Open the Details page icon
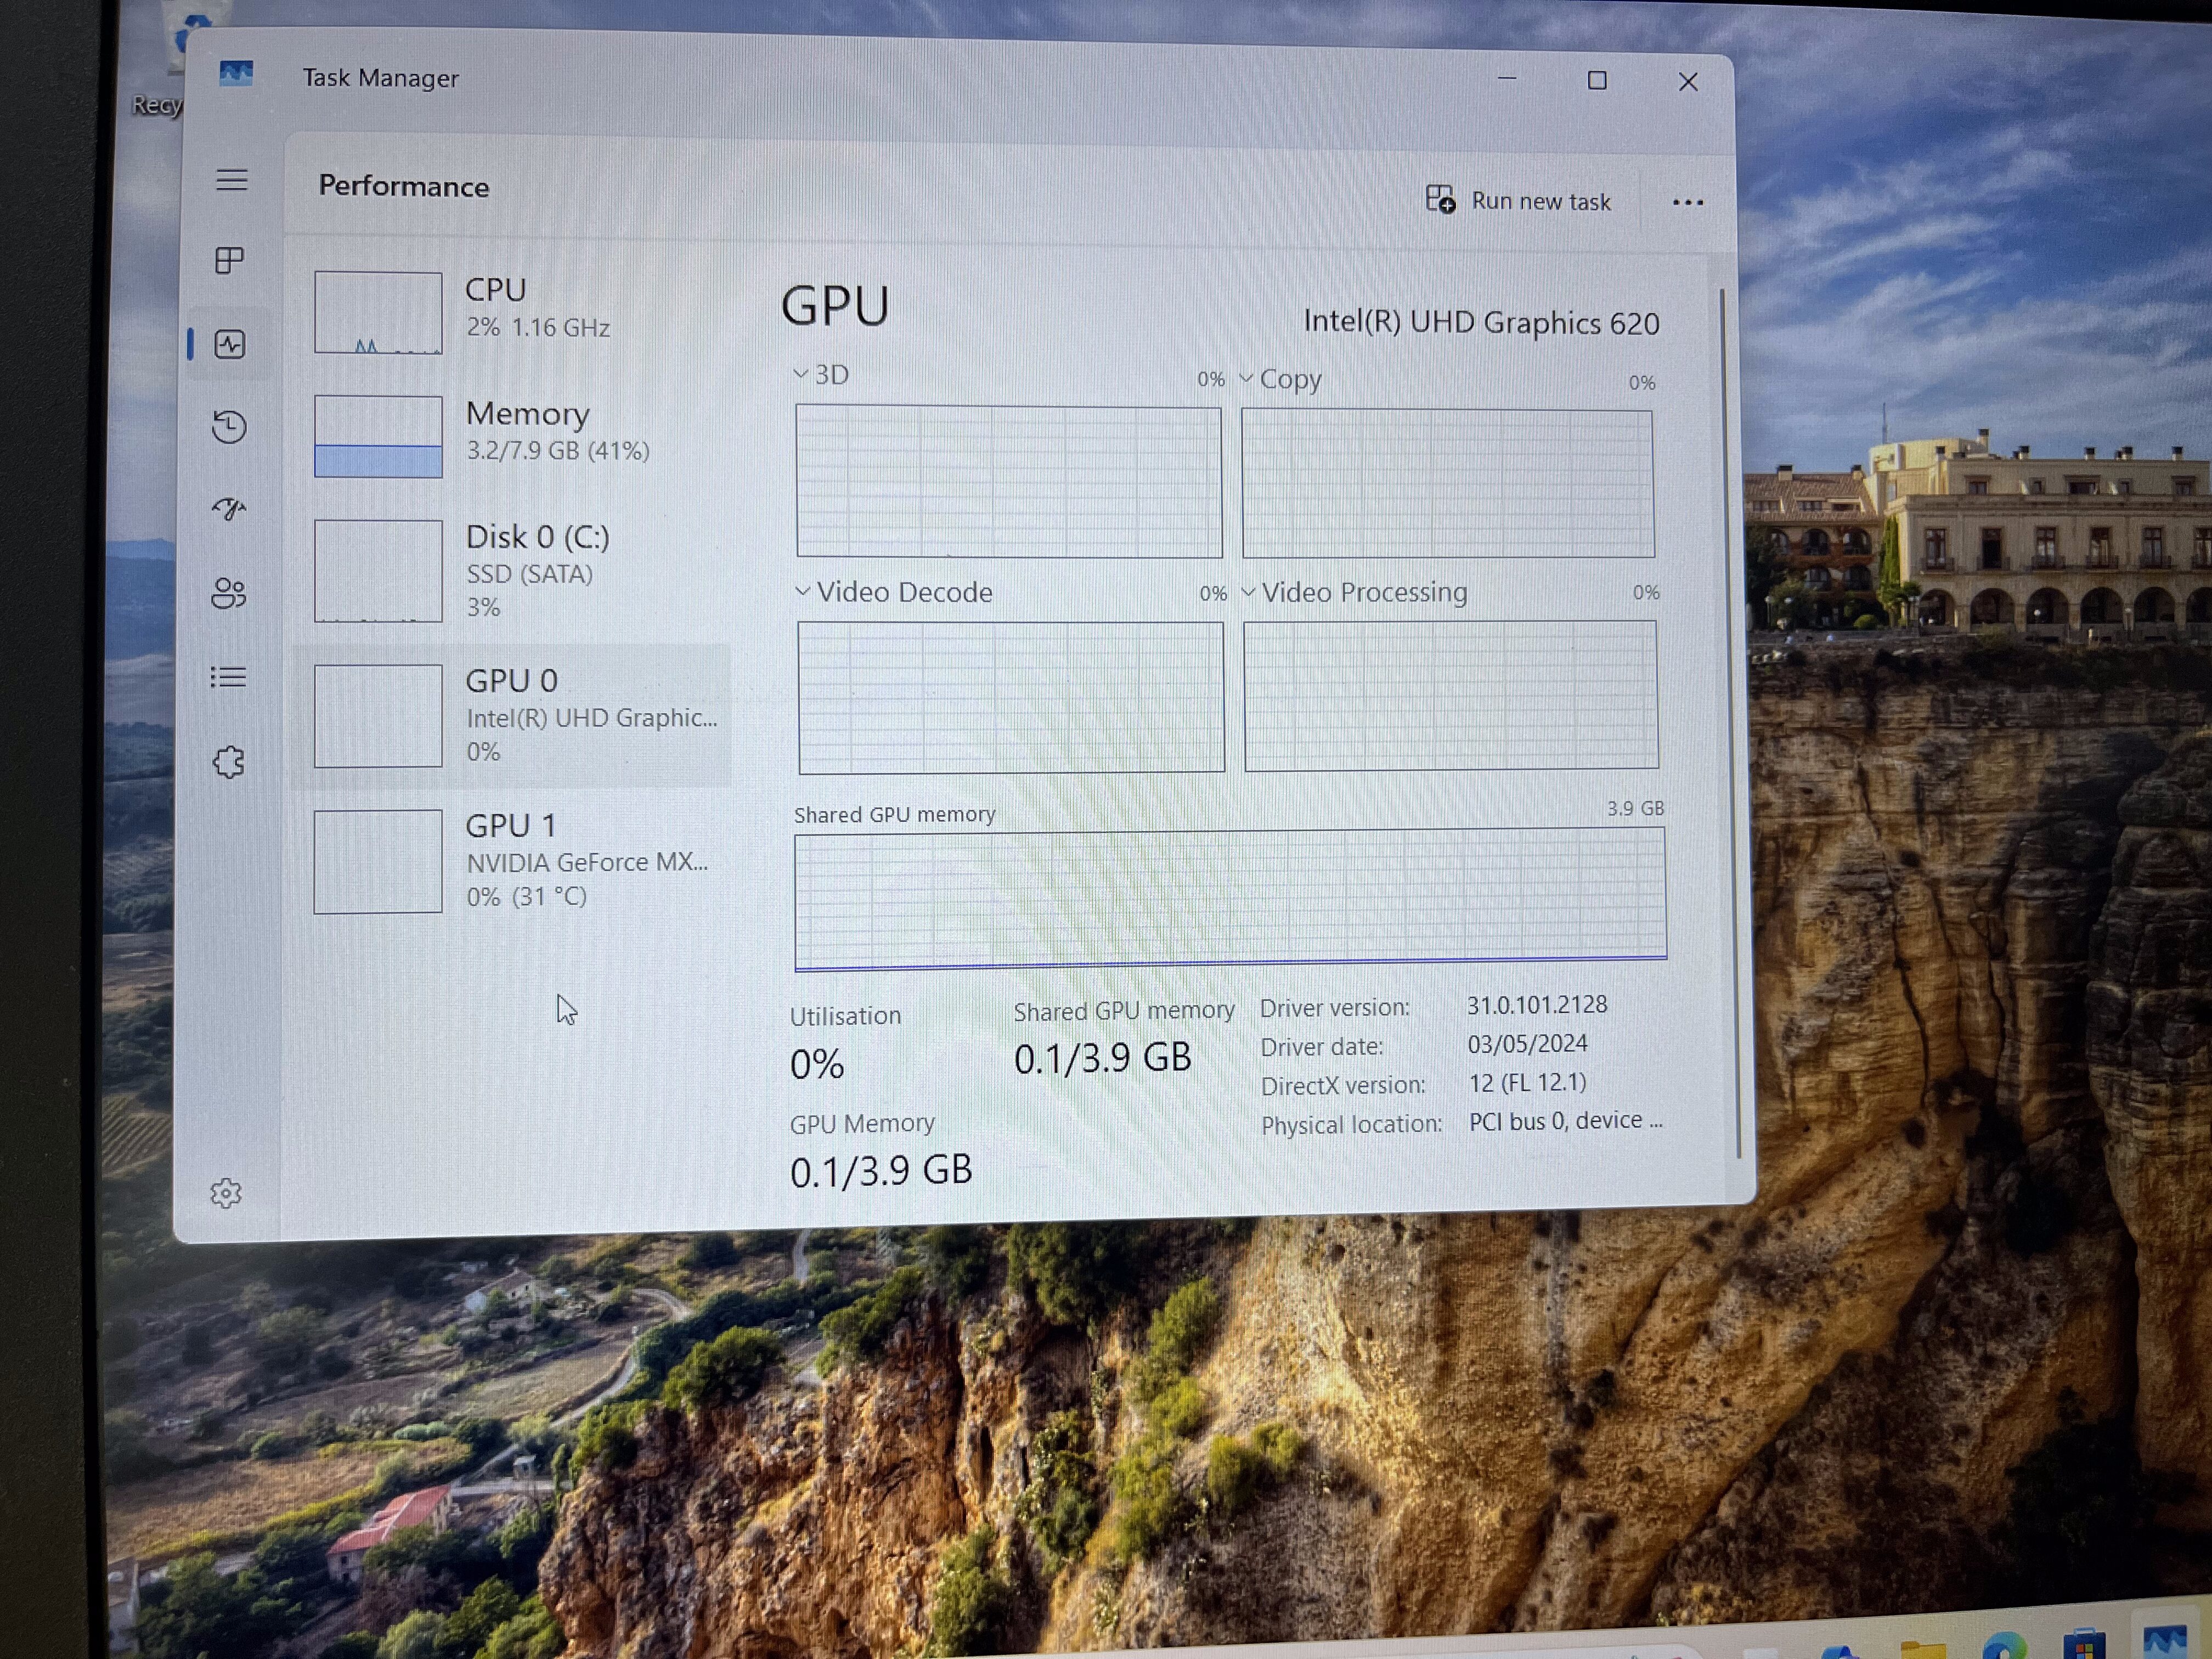Screen dimensions: 2212x1659 pyautogui.click(x=228, y=677)
